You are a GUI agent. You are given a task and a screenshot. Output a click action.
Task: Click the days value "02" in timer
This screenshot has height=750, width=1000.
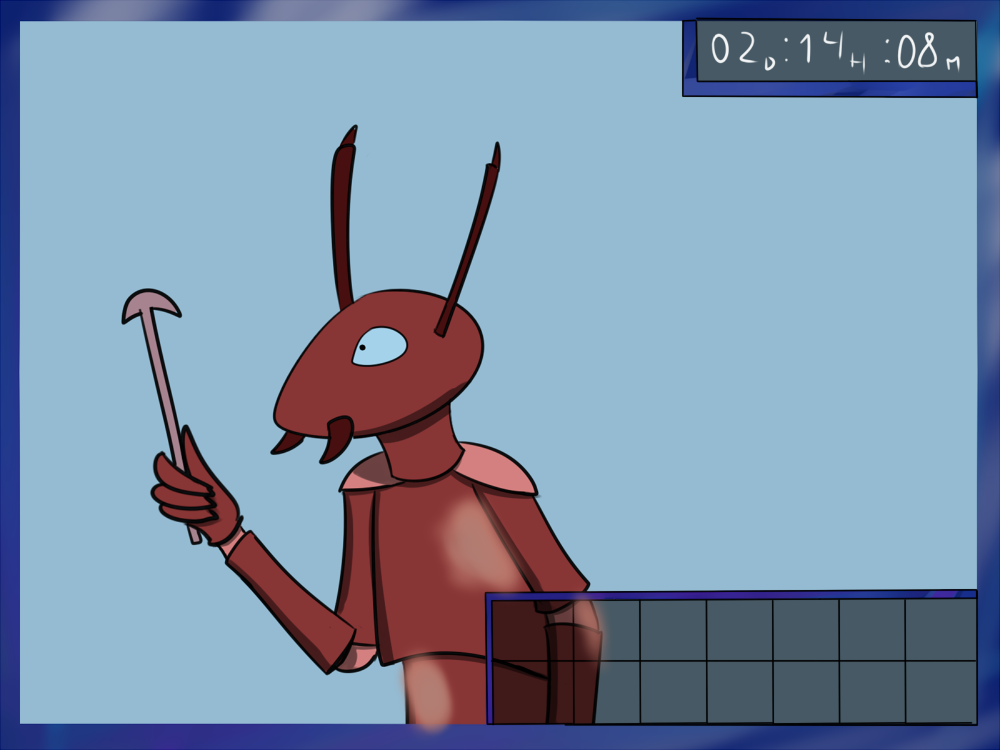735,52
